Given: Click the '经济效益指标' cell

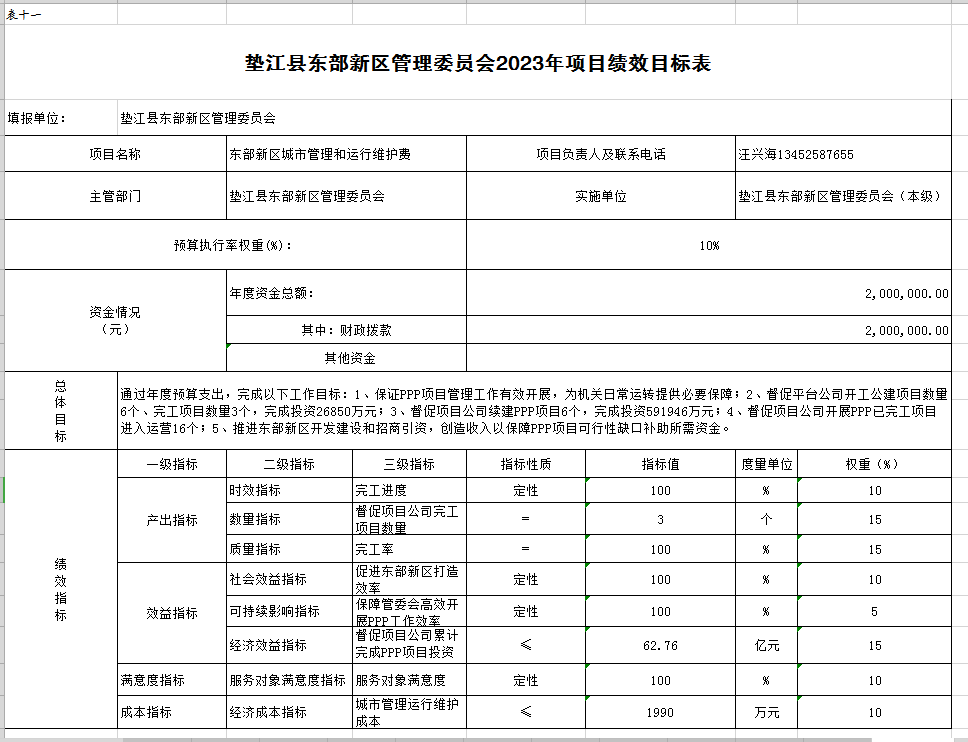Looking at the screenshot, I should (290, 645).
